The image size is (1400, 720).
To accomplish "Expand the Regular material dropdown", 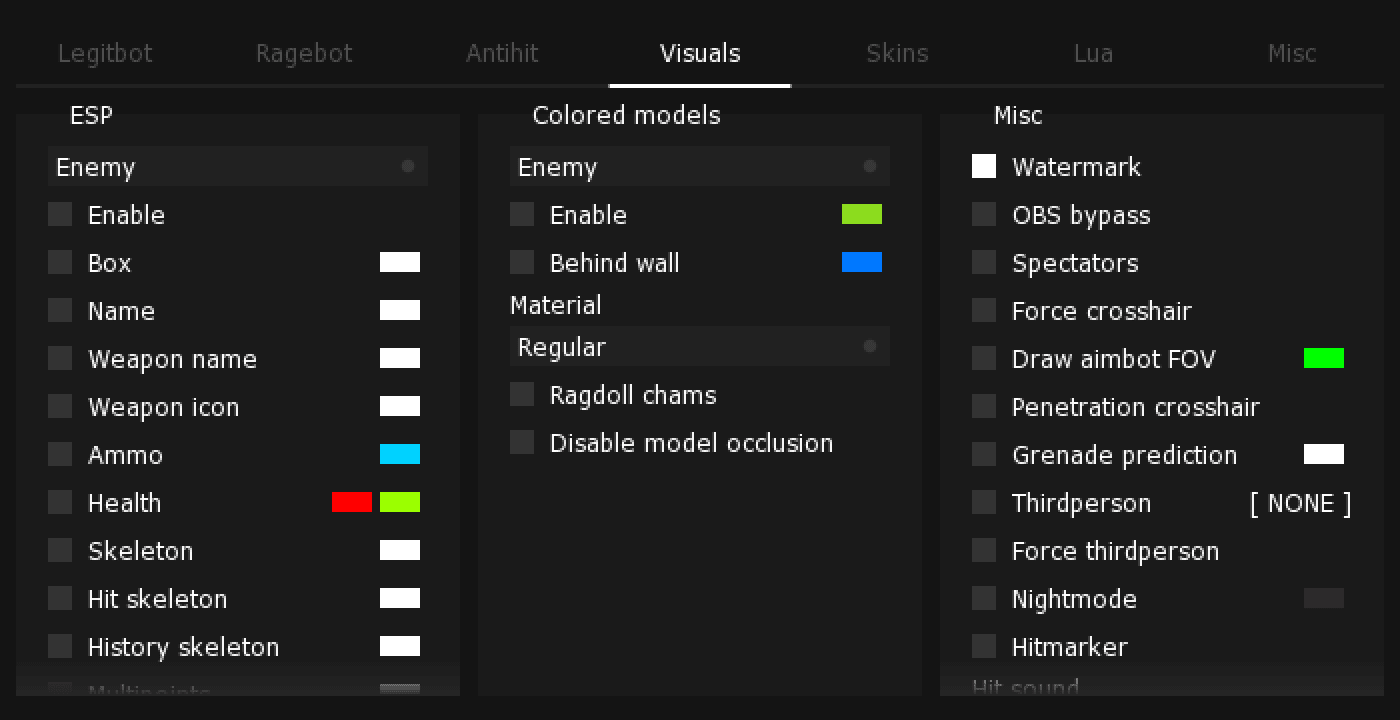I will [700, 347].
